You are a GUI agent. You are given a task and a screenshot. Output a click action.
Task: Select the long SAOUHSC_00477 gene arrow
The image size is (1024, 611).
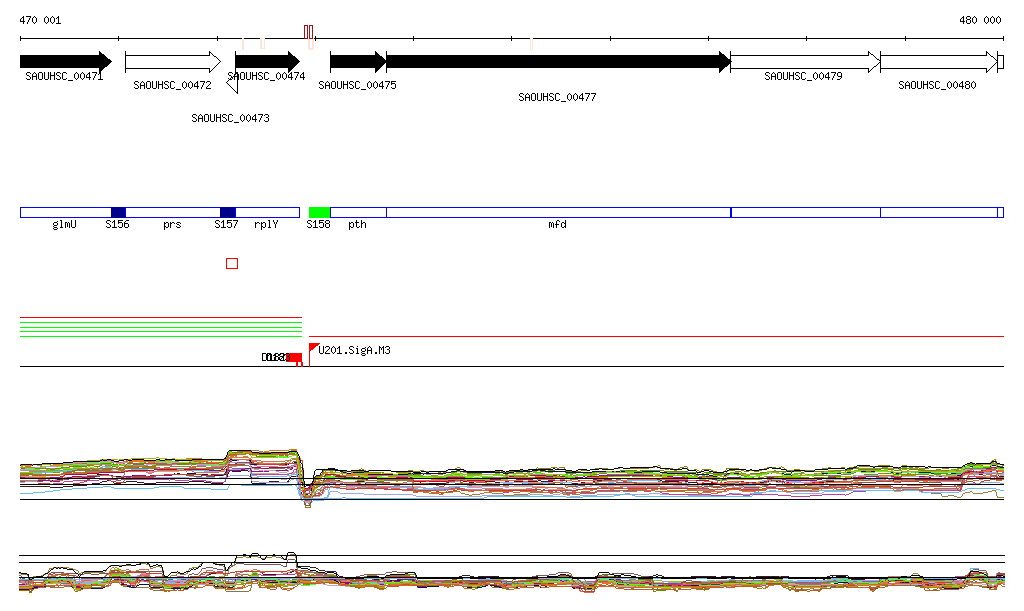click(x=558, y=62)
